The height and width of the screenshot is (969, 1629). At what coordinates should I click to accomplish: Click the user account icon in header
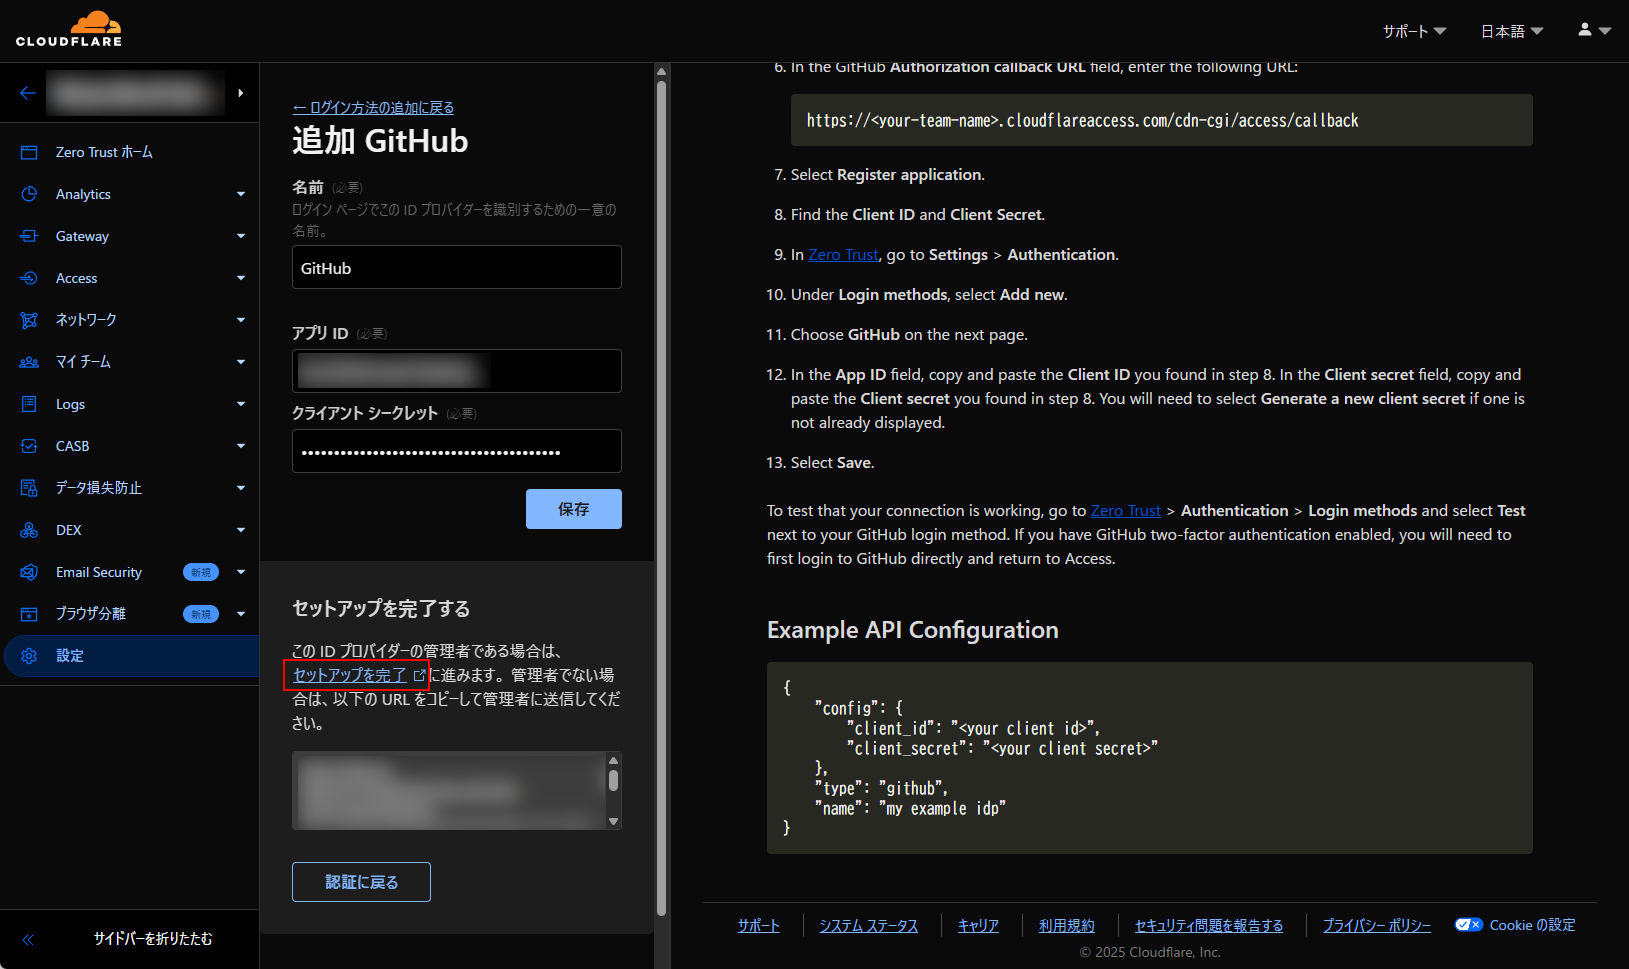tap(1585, 30)
